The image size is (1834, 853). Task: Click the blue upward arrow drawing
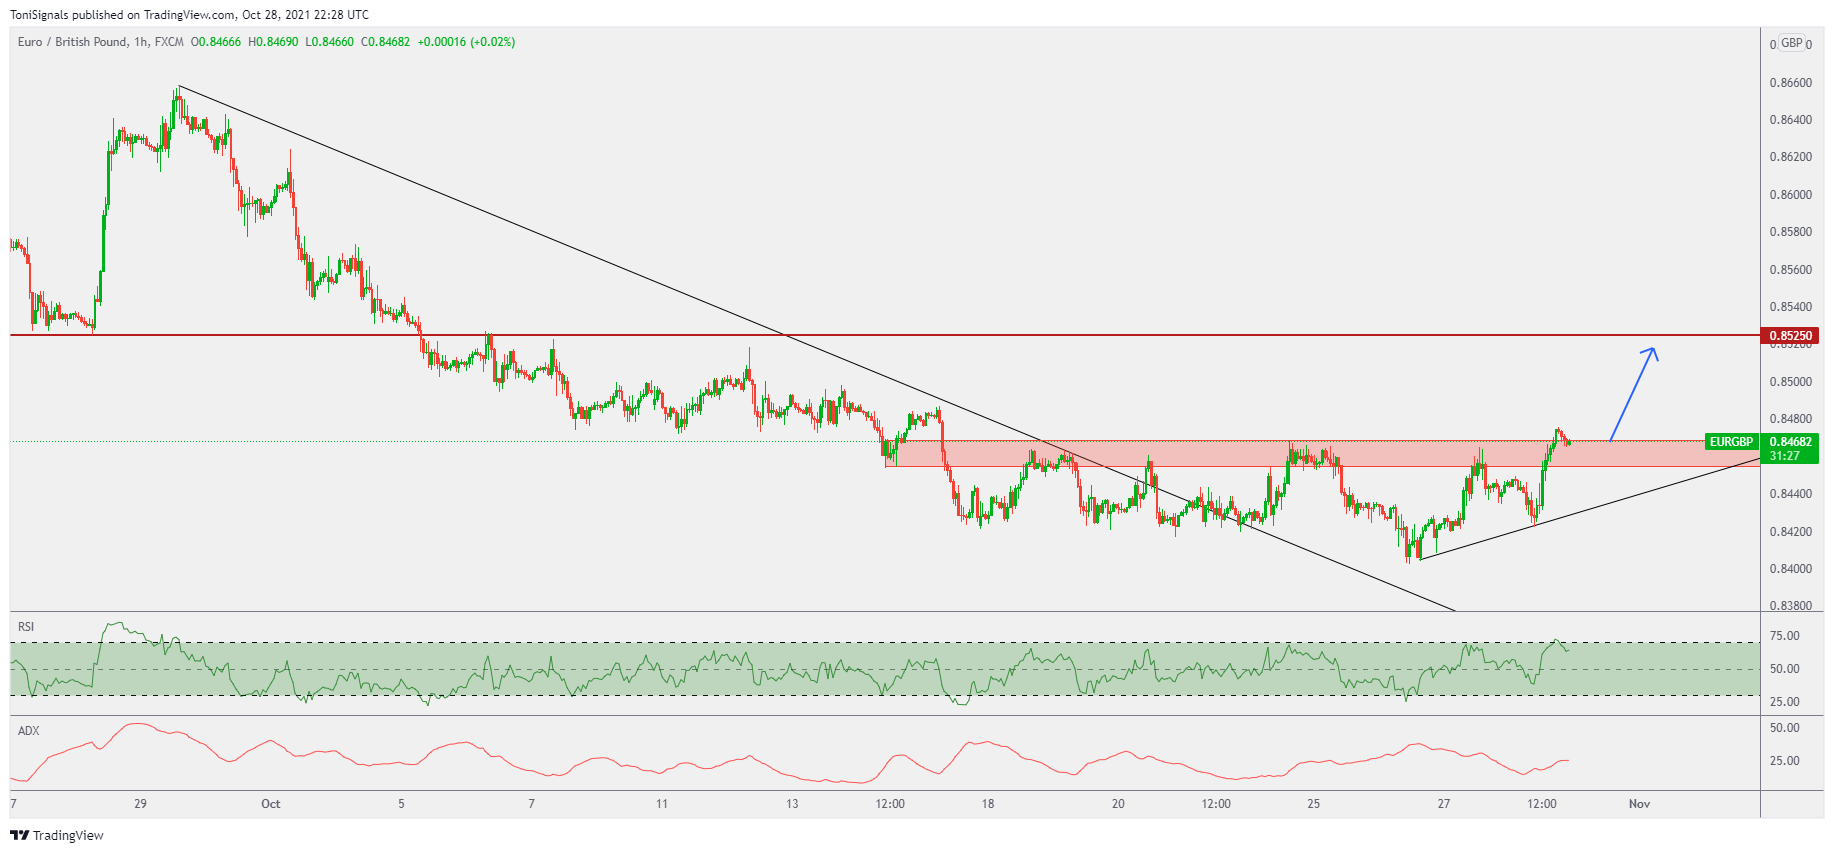click(1634, 393)
